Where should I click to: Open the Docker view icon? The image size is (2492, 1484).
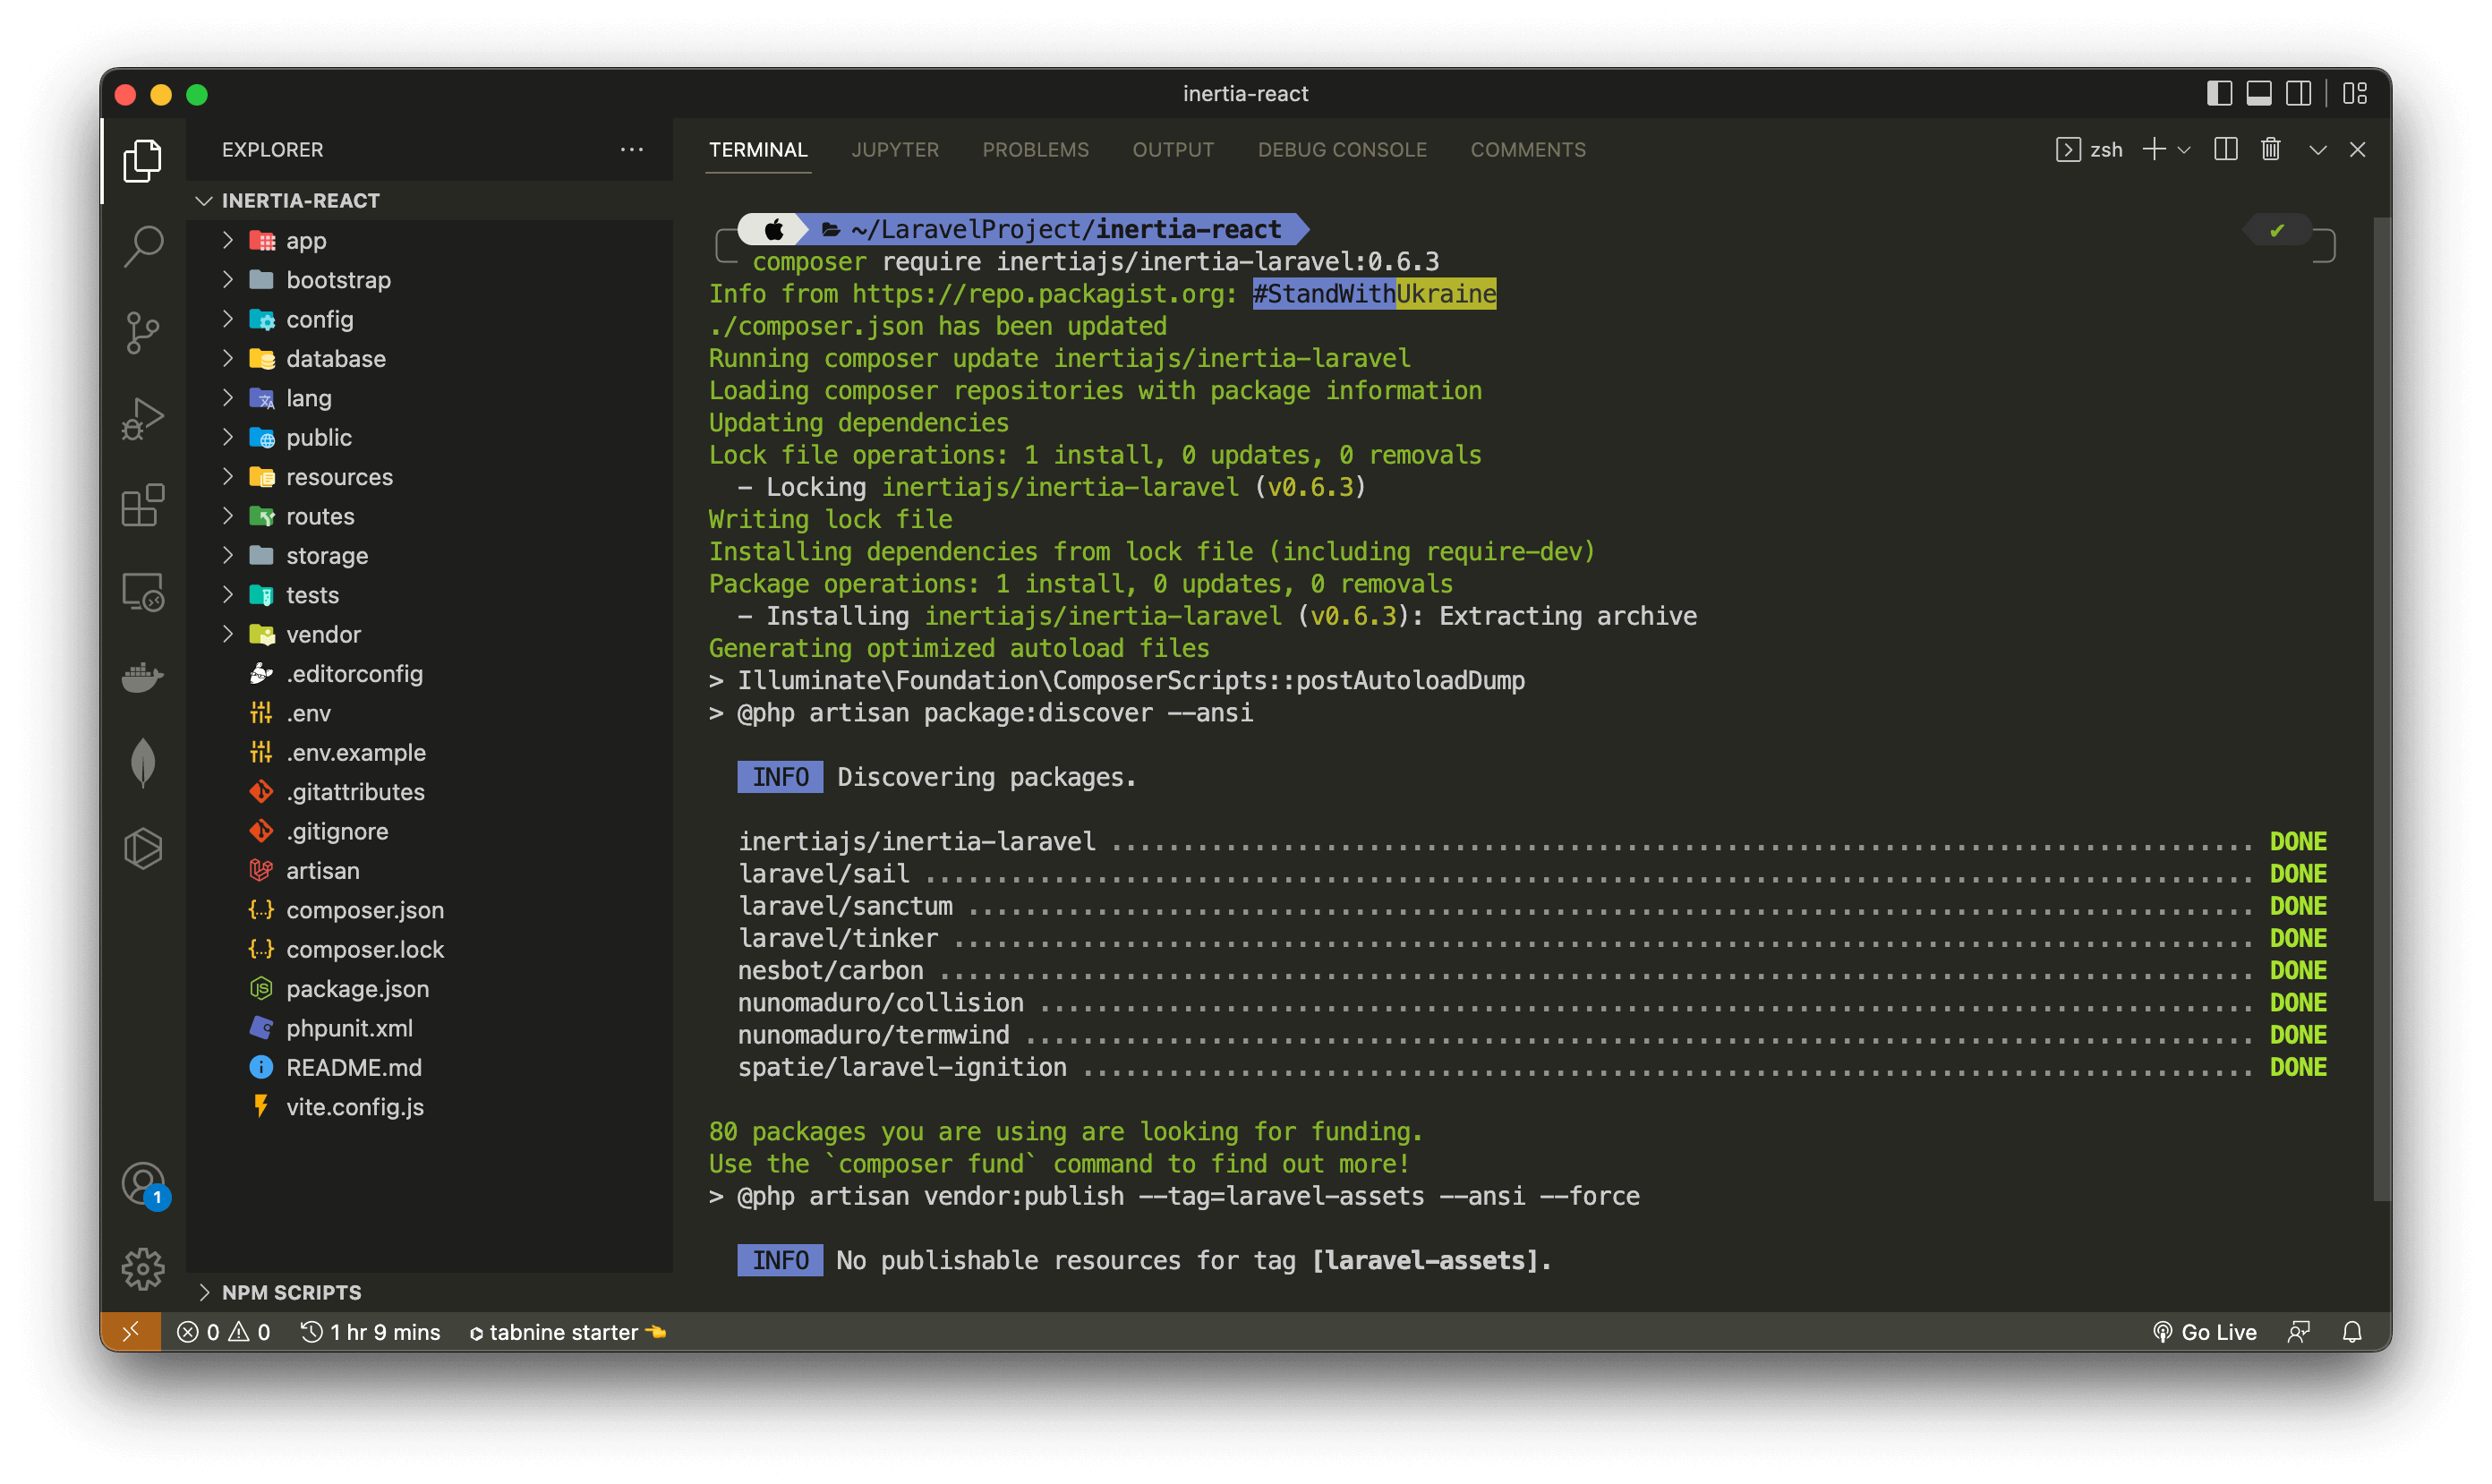click(143, 677)
